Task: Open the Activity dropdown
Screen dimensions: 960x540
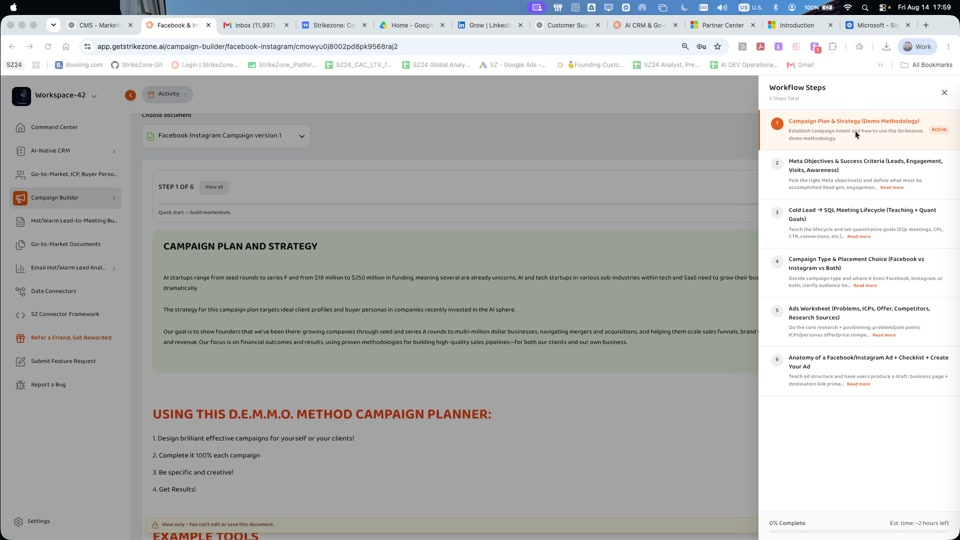Action: point(167,94)
